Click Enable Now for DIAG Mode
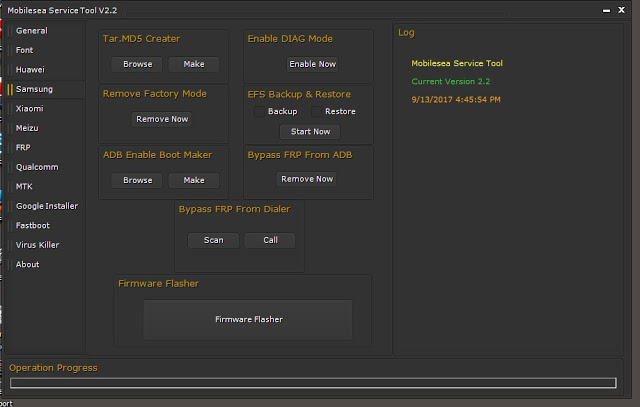Screen dimensions: 640x407 click(313, 64)
